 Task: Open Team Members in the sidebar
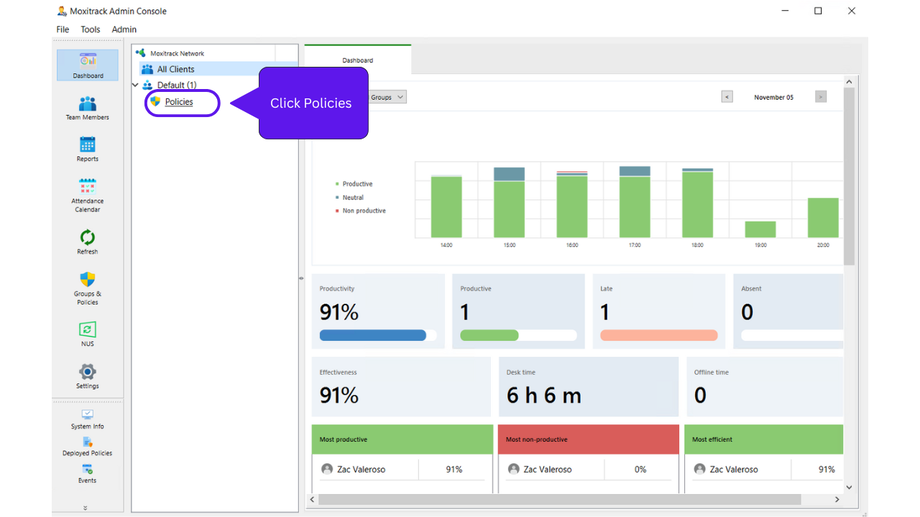tap(87, 108)
